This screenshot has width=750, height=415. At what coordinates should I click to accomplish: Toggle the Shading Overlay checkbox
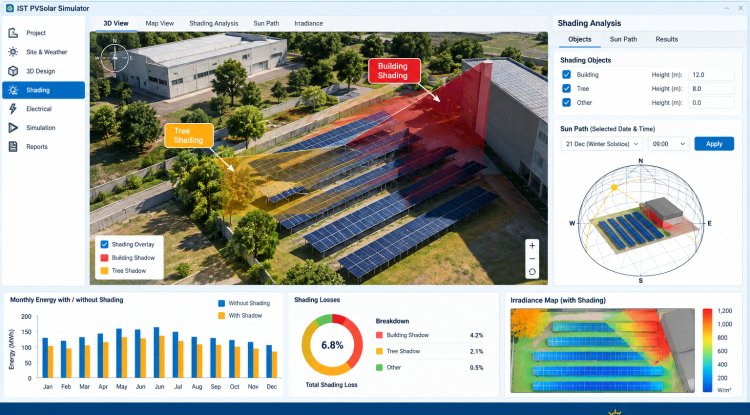104,244
